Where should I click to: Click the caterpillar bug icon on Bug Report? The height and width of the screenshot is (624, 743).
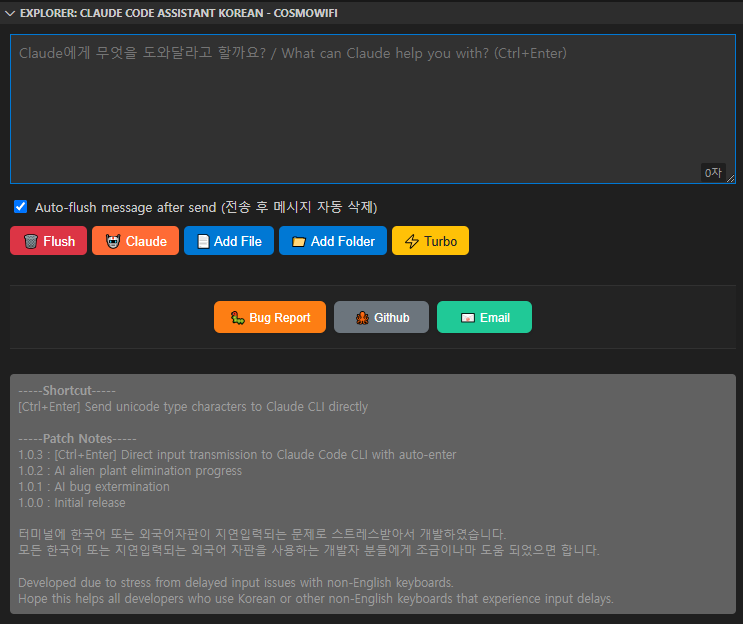[x=237, y=317]
